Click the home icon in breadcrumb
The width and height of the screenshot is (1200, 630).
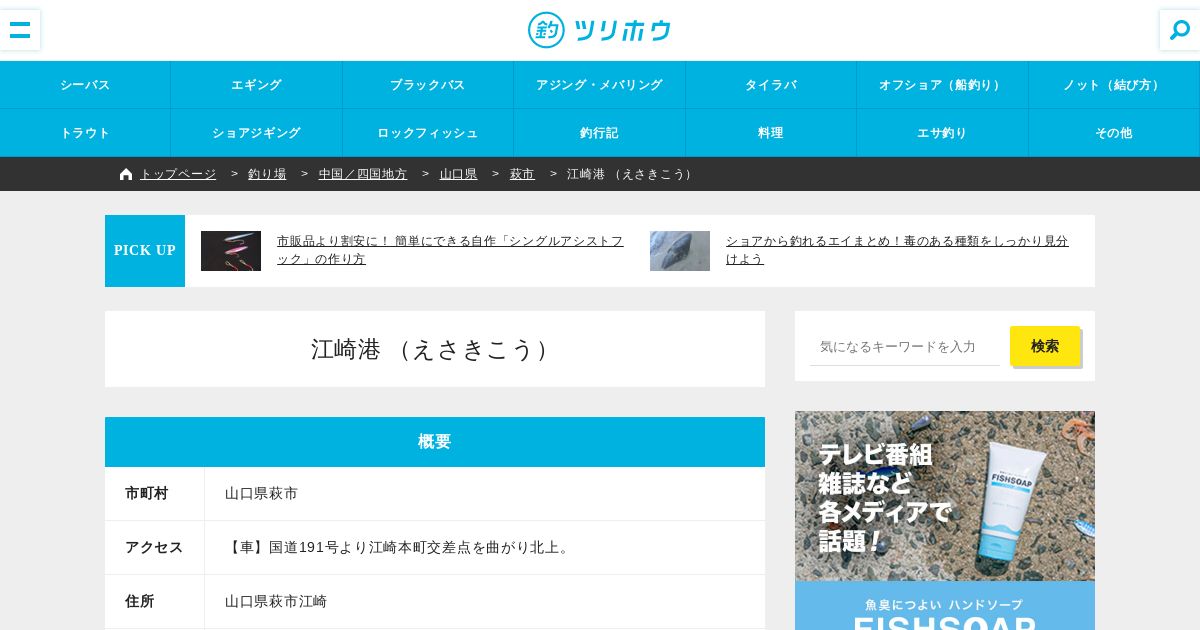point(126,174)
